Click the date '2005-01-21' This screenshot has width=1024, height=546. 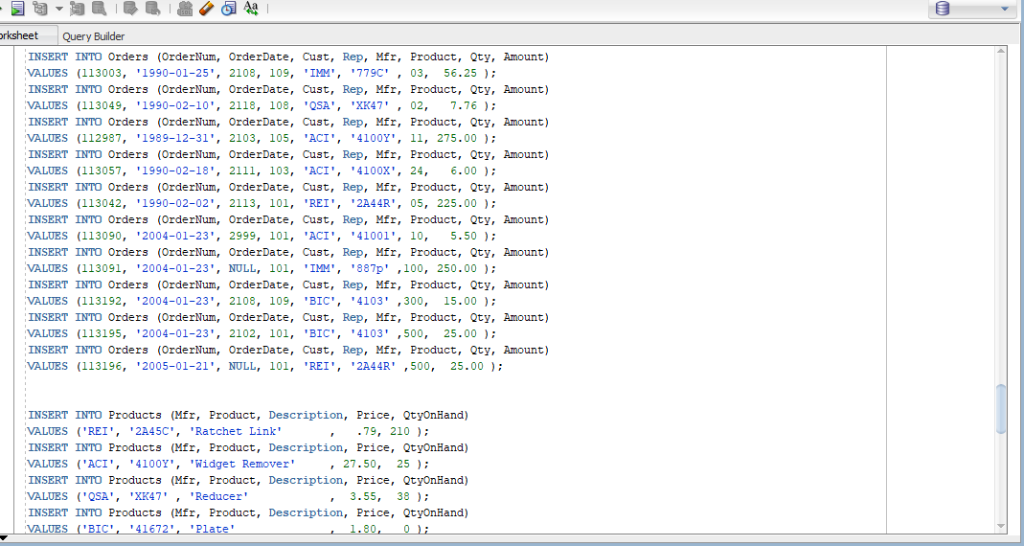[x=176, y=367]
